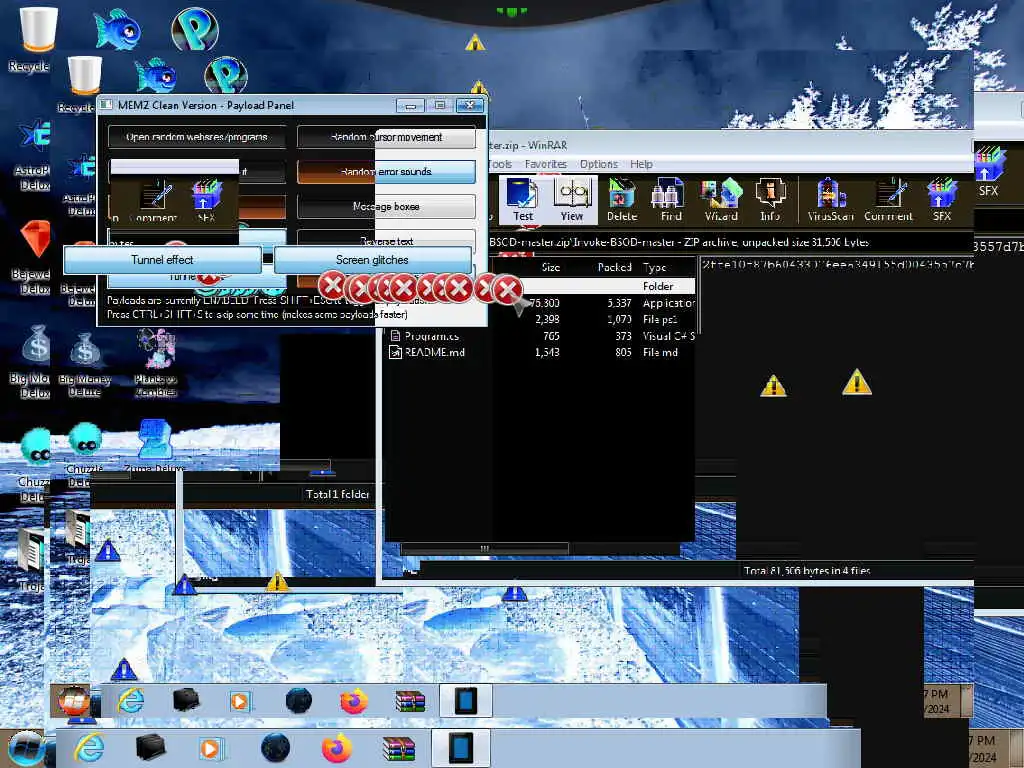Click the blue Windows Start orb
Viewport: 1024px width, 768px height.
click(x=25, y=749)
